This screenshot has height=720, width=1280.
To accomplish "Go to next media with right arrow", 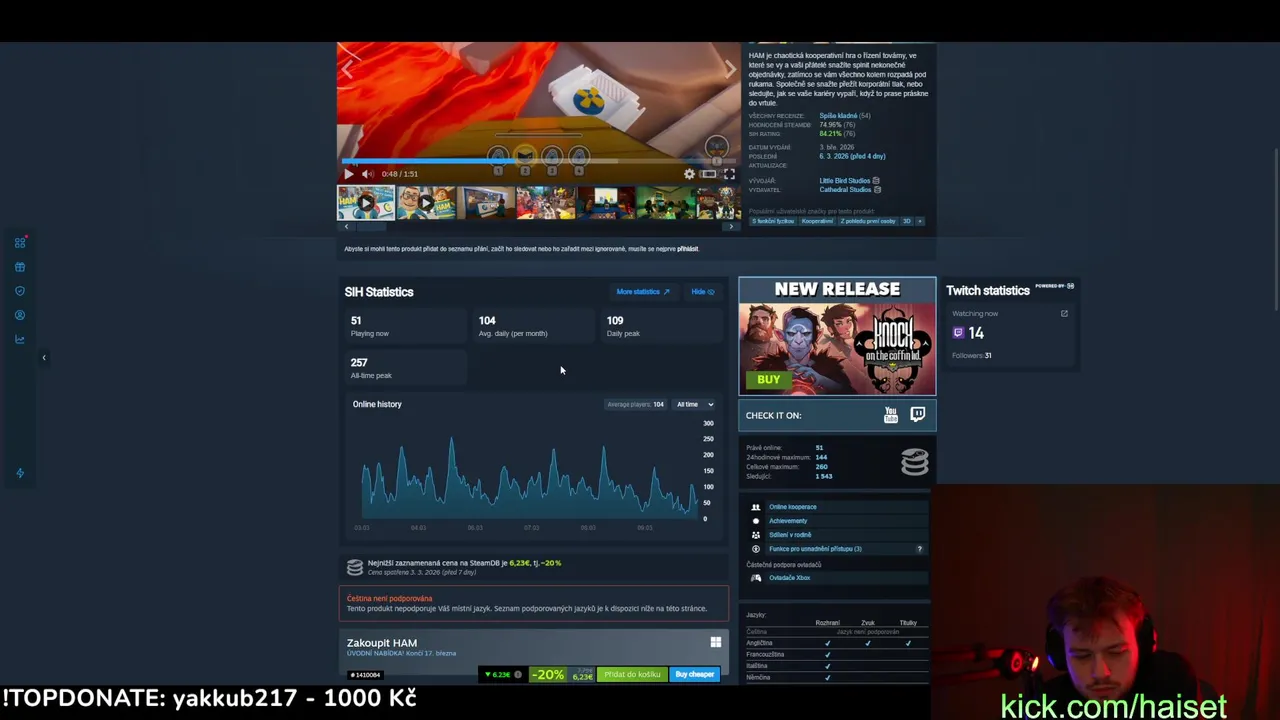I will [729, 68].
